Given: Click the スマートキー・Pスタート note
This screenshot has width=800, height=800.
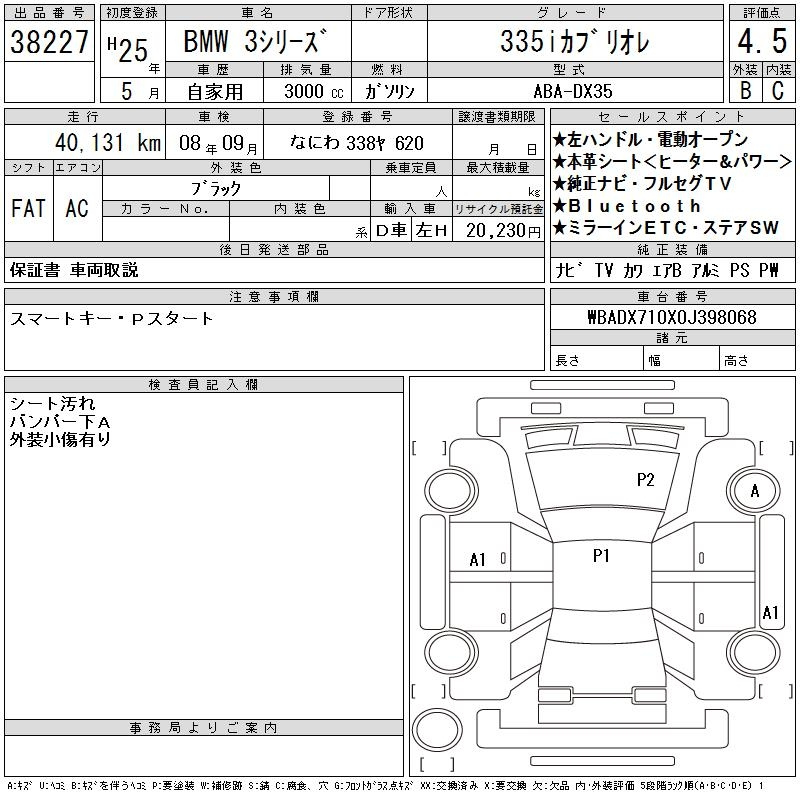Looking at the screenshot, I should [112, 318].
